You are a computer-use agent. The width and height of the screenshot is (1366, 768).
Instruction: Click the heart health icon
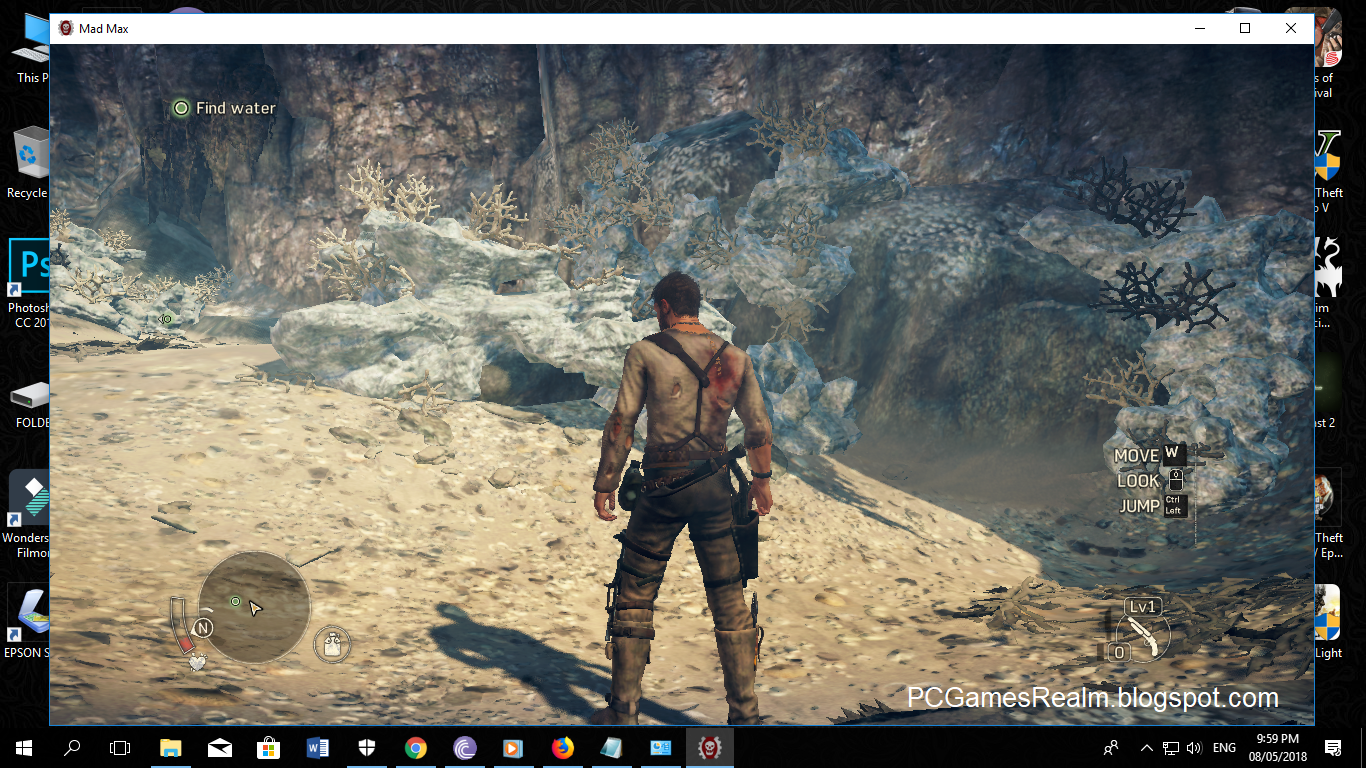198,661
